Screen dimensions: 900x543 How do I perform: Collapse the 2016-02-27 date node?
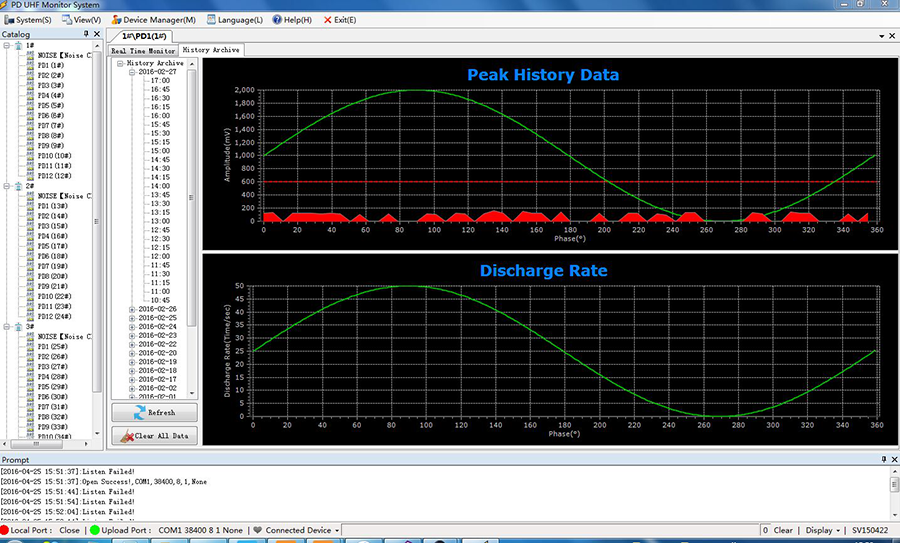point(131,72)
